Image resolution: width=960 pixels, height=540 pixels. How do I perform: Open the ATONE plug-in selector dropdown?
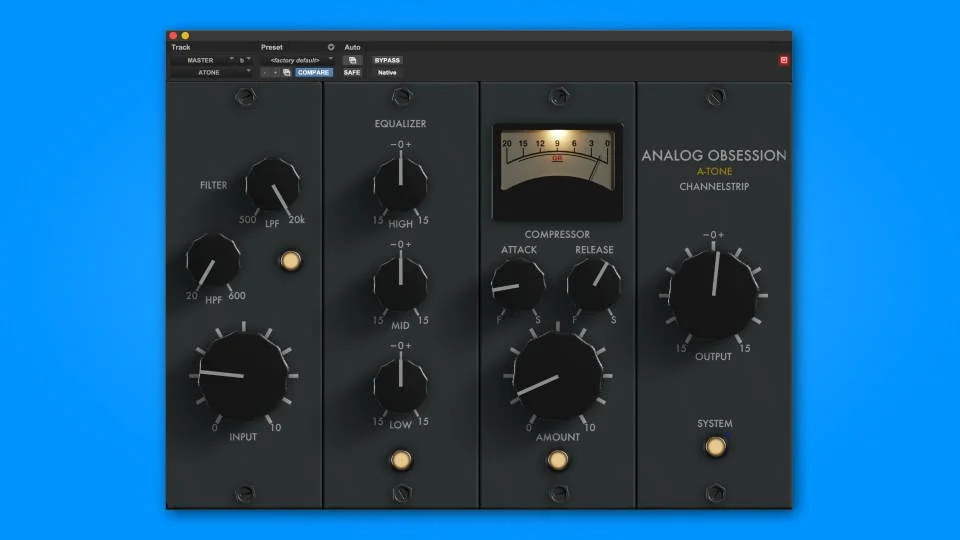click(x=211, y=72)
